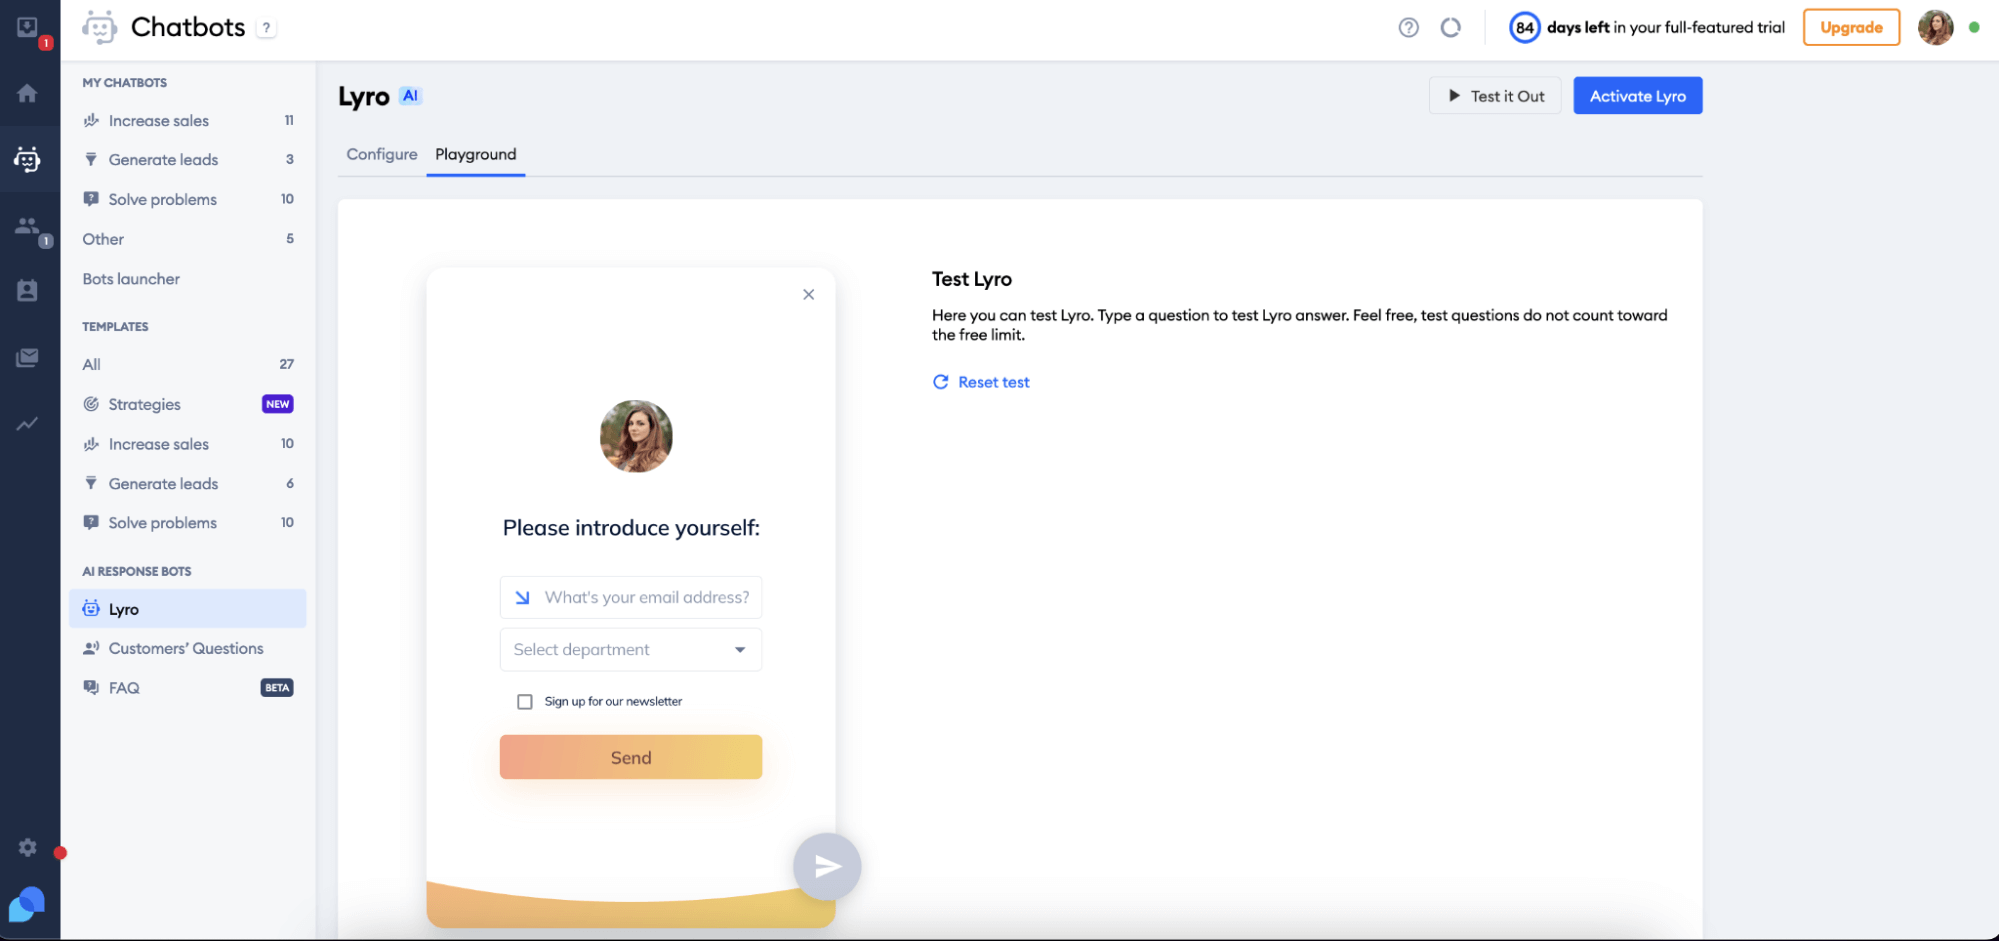Close the chat widget preview
The height and width of the screenshot is (941, 1999).
point(808,294)
